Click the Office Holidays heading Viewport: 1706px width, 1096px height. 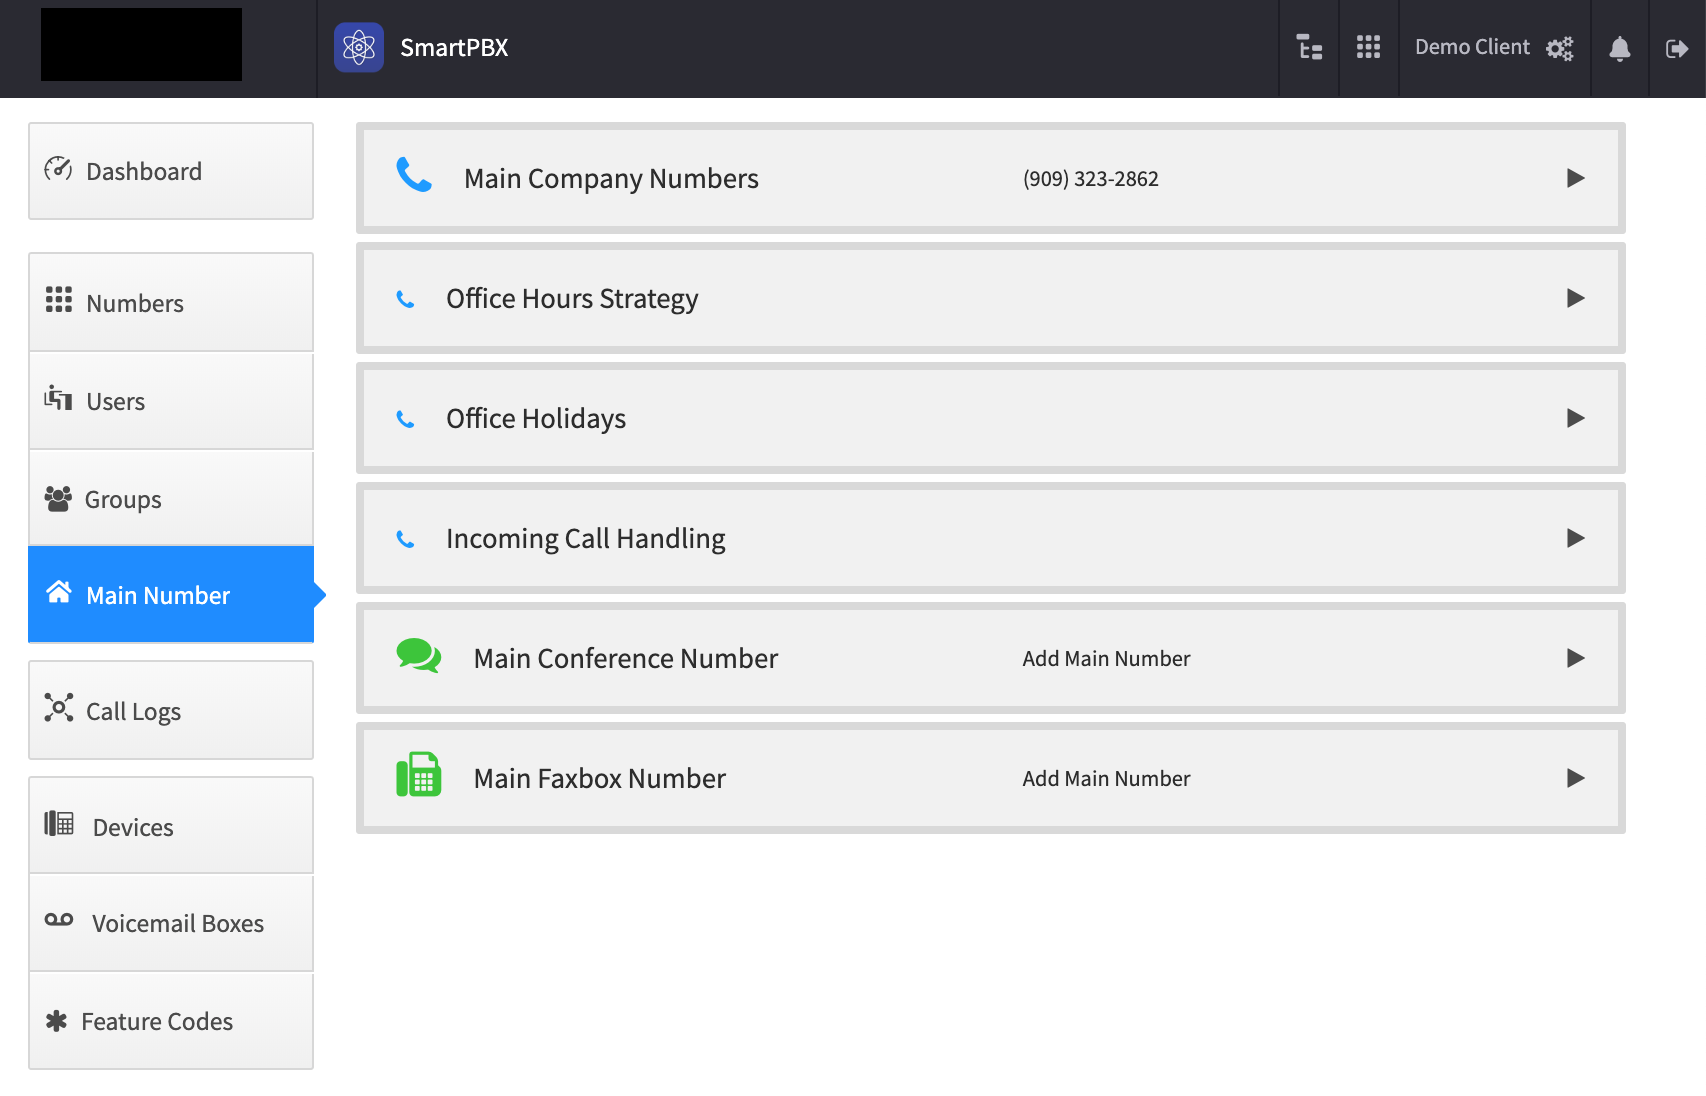pyautogui.click(x=536, y=419)
